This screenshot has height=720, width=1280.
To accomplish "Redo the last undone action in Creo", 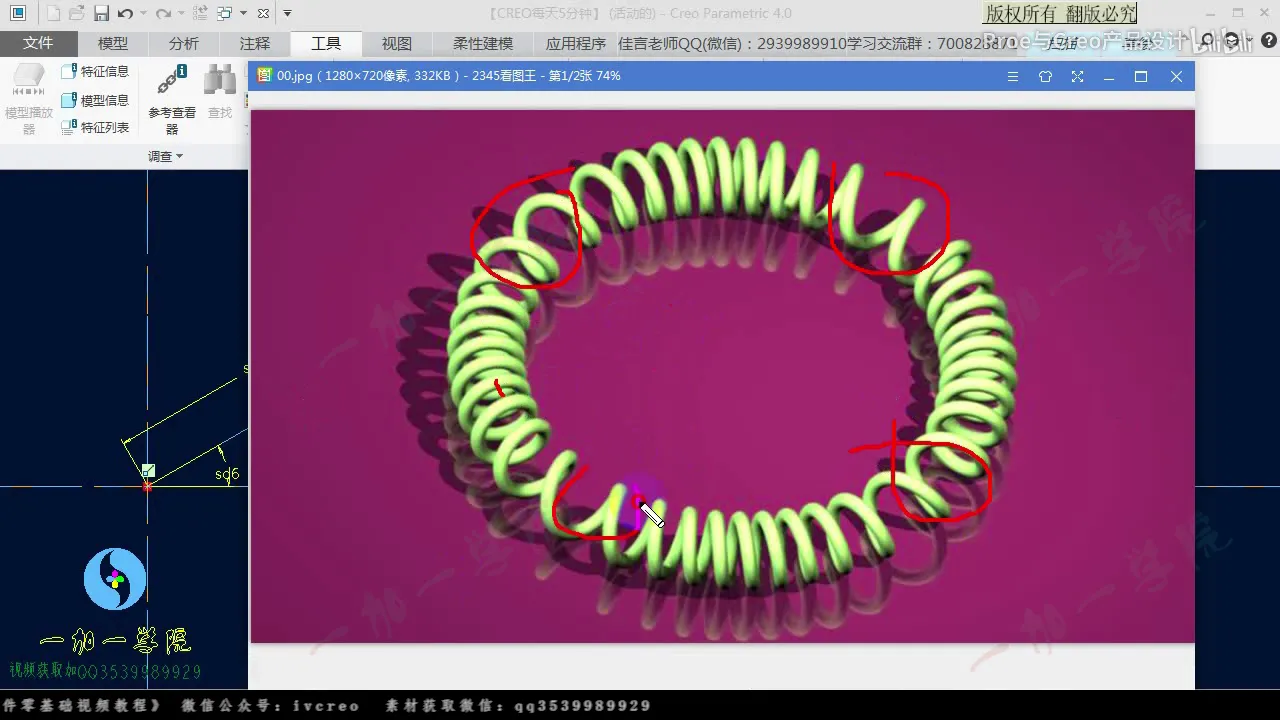I will pyautogui.click(x=163, y=13).
